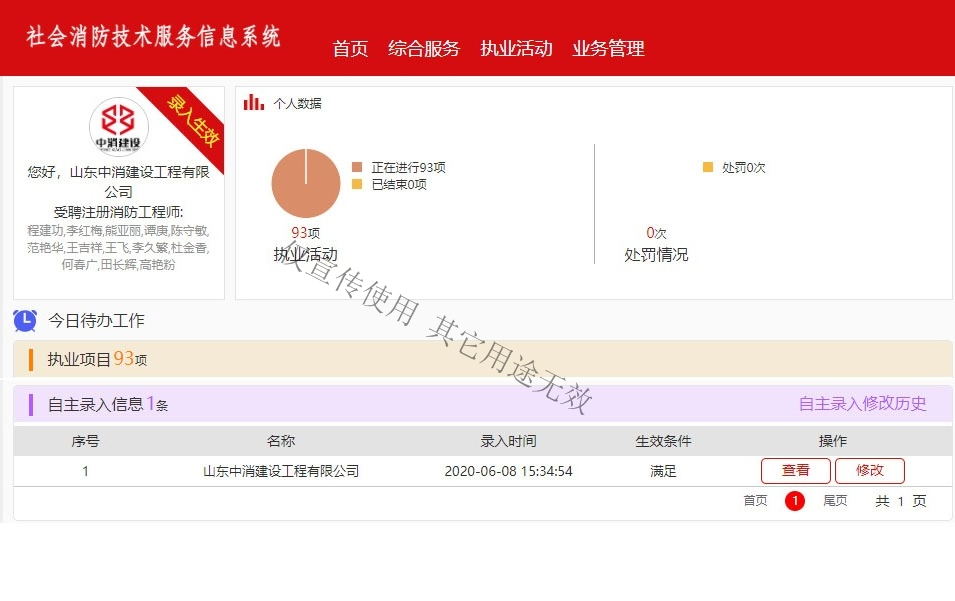
Task: Click the 中消建设 company logo avatar
Action: [x=118, y=128]
